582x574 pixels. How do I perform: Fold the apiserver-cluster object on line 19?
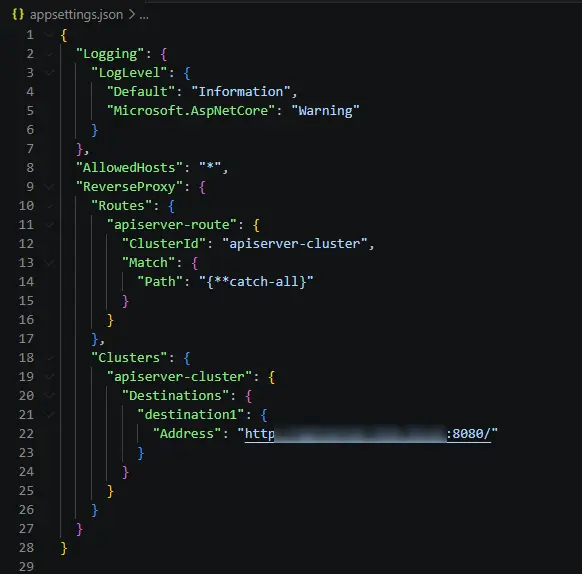point(49,377)
